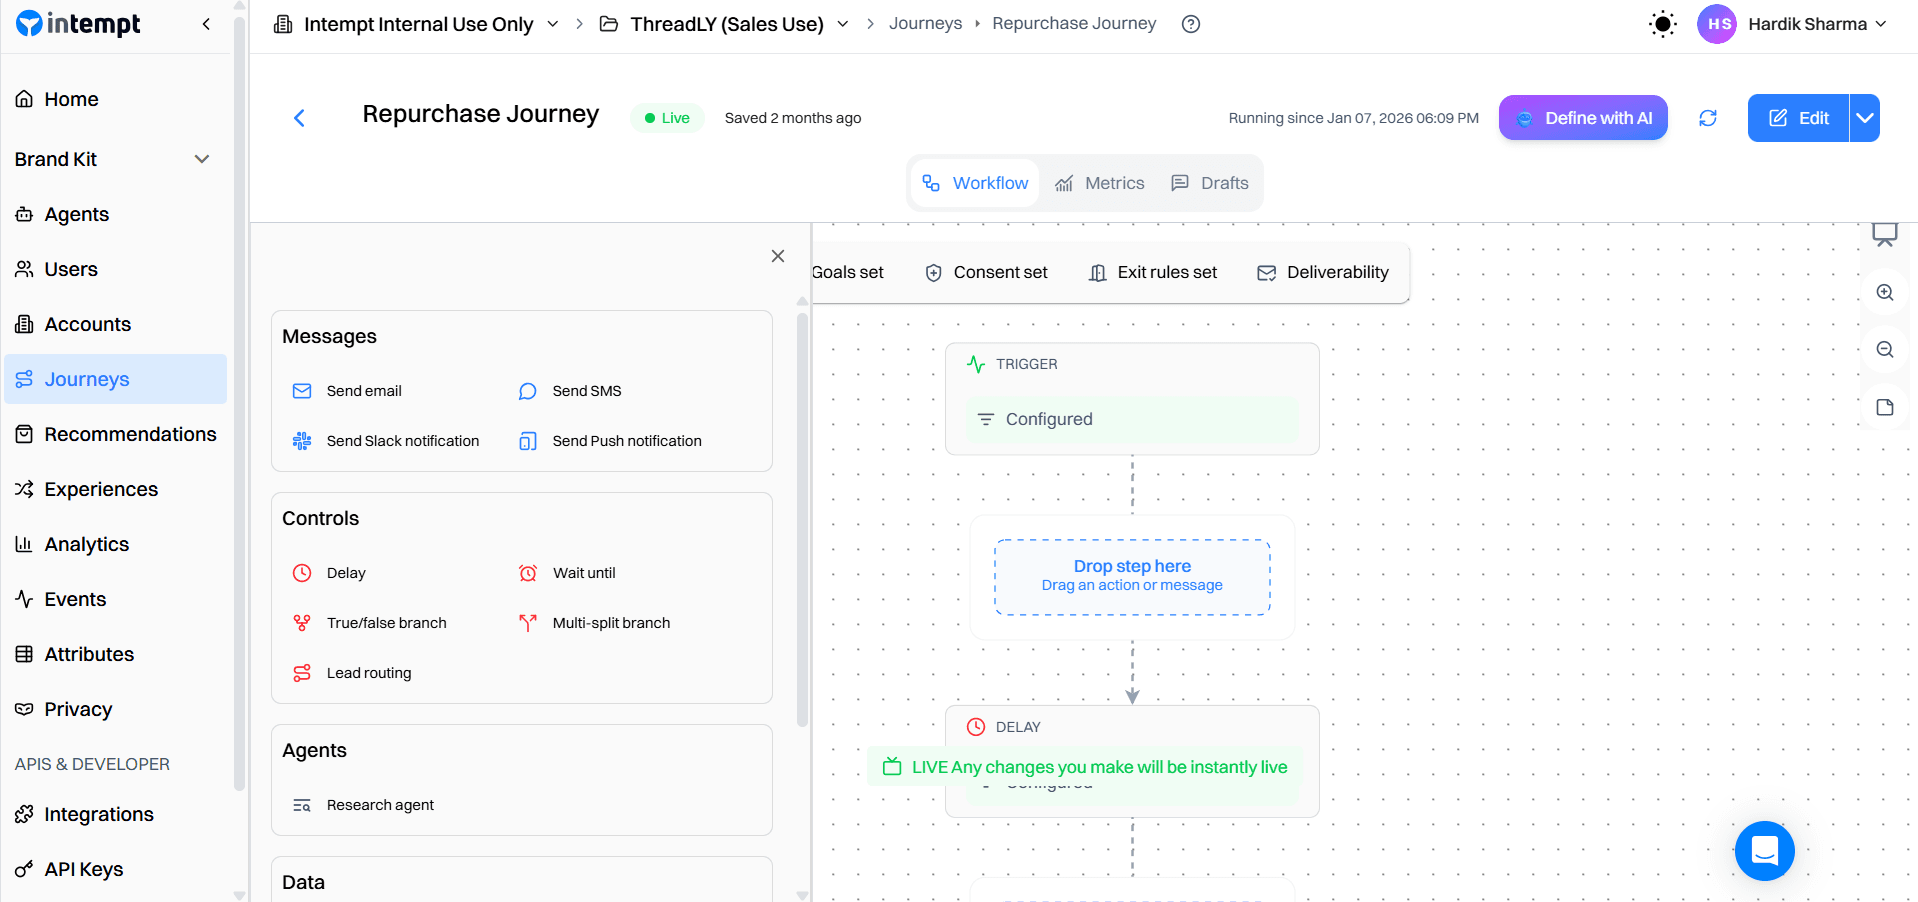Click the zoom in magnifier icon
Viewport: 1918px width, 902px height.
pos(1885,293)
